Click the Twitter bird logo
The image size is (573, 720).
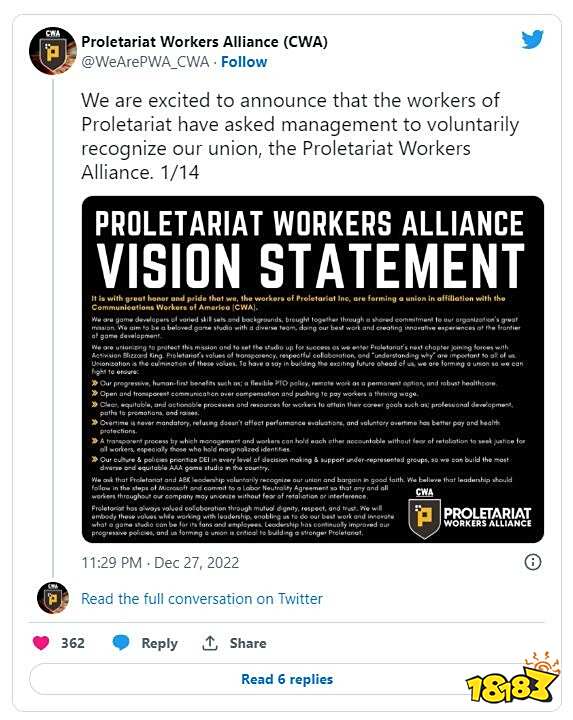point(533,39)
